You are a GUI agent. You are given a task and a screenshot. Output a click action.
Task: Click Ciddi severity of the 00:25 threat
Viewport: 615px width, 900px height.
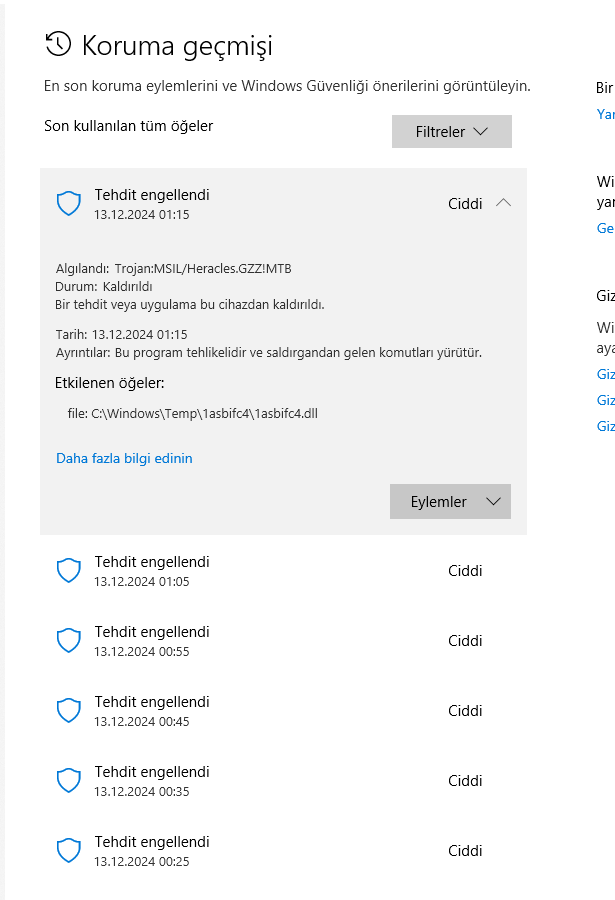coord(465,851)
